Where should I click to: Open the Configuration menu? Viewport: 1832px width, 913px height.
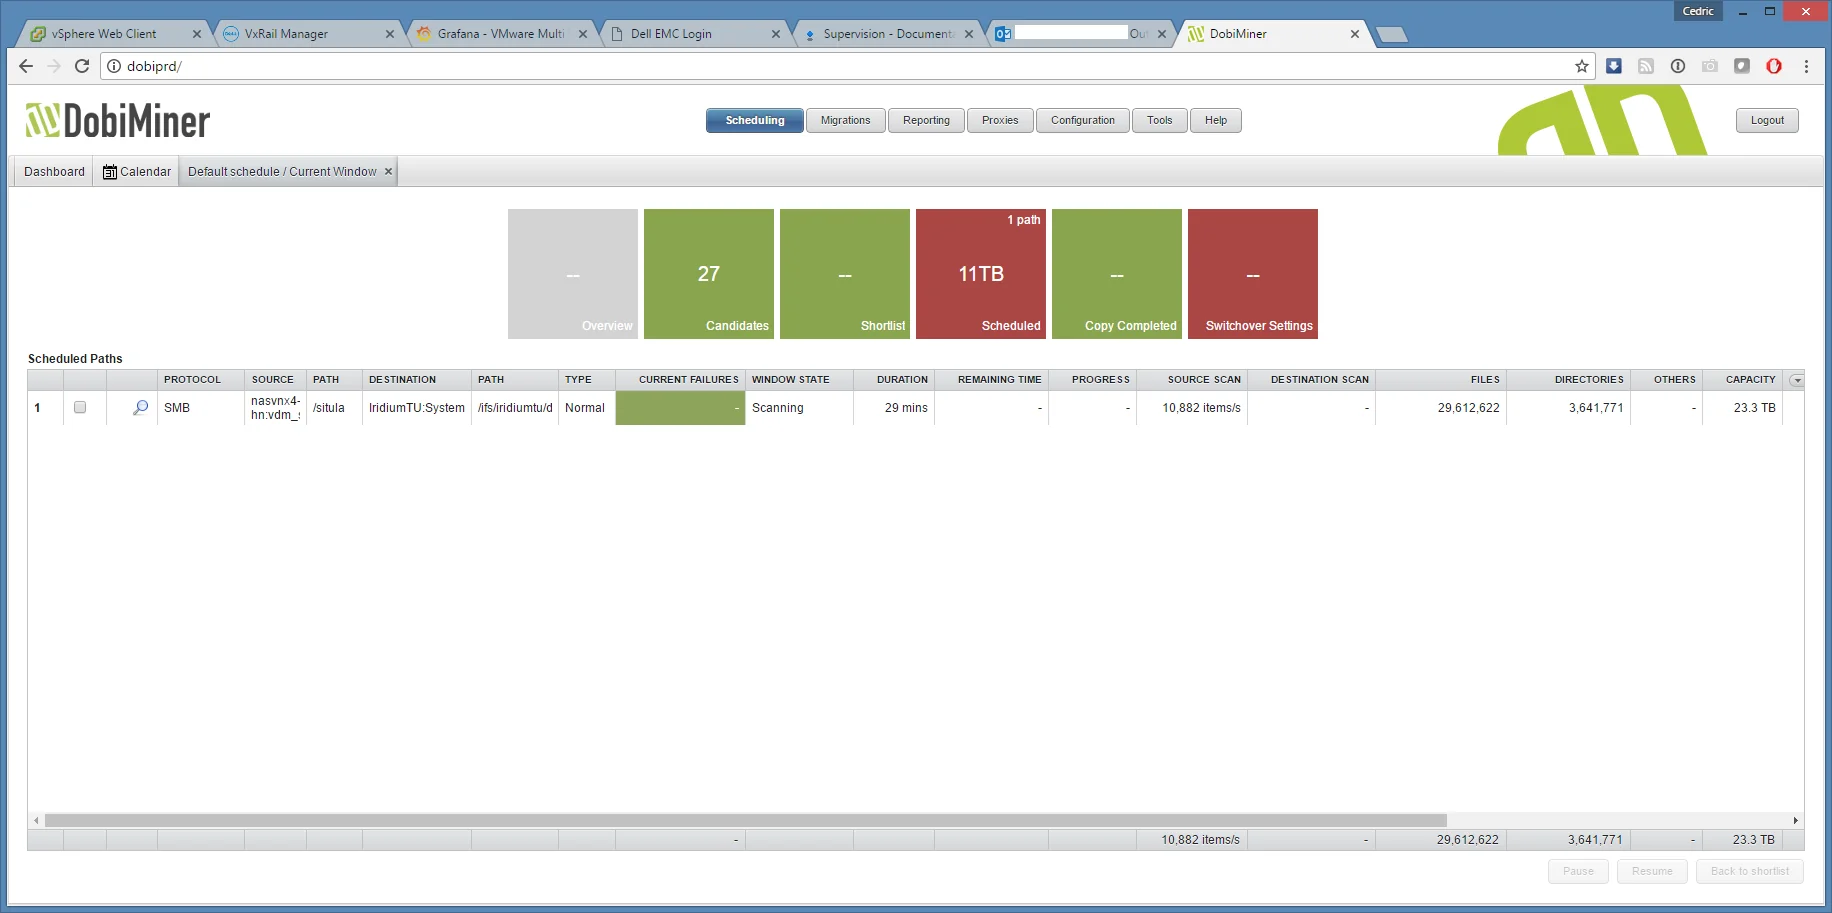[x=1082, y=120]
